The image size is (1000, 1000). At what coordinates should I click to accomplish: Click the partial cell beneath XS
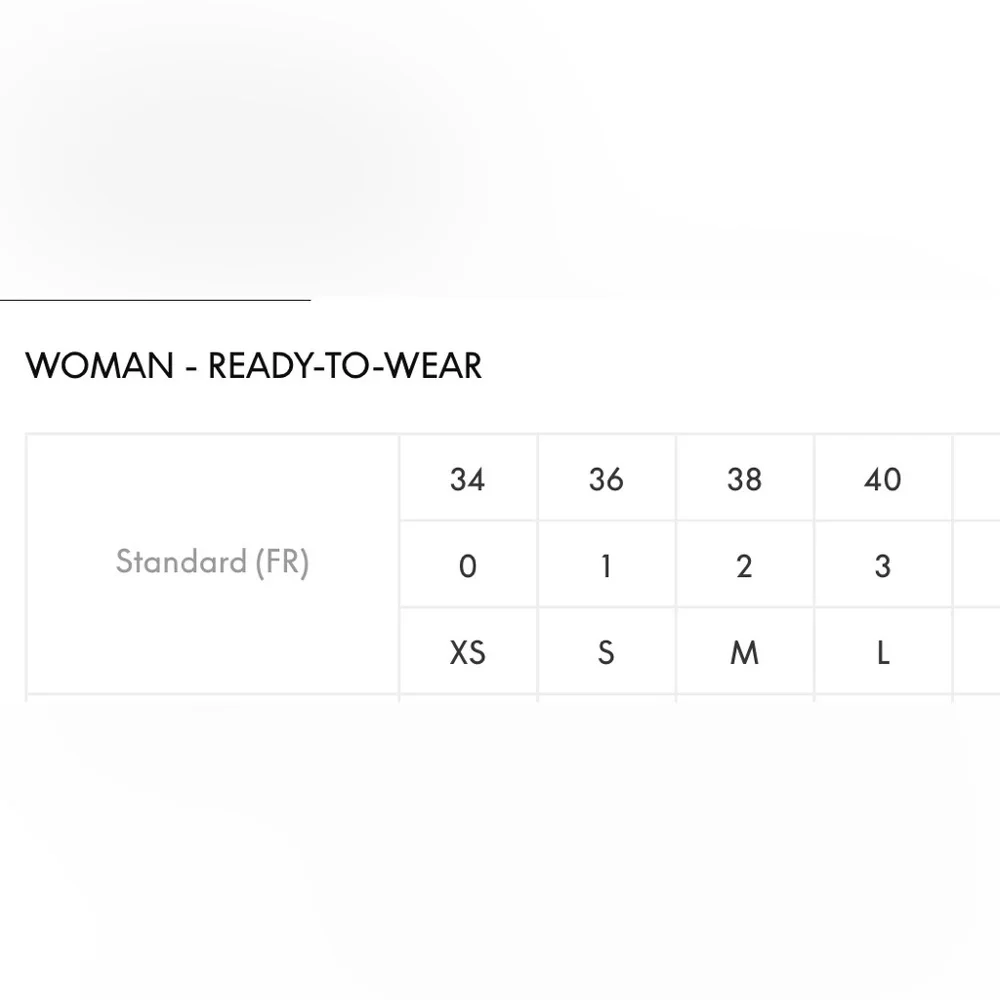pyautogui.click(x=467, y=698)
